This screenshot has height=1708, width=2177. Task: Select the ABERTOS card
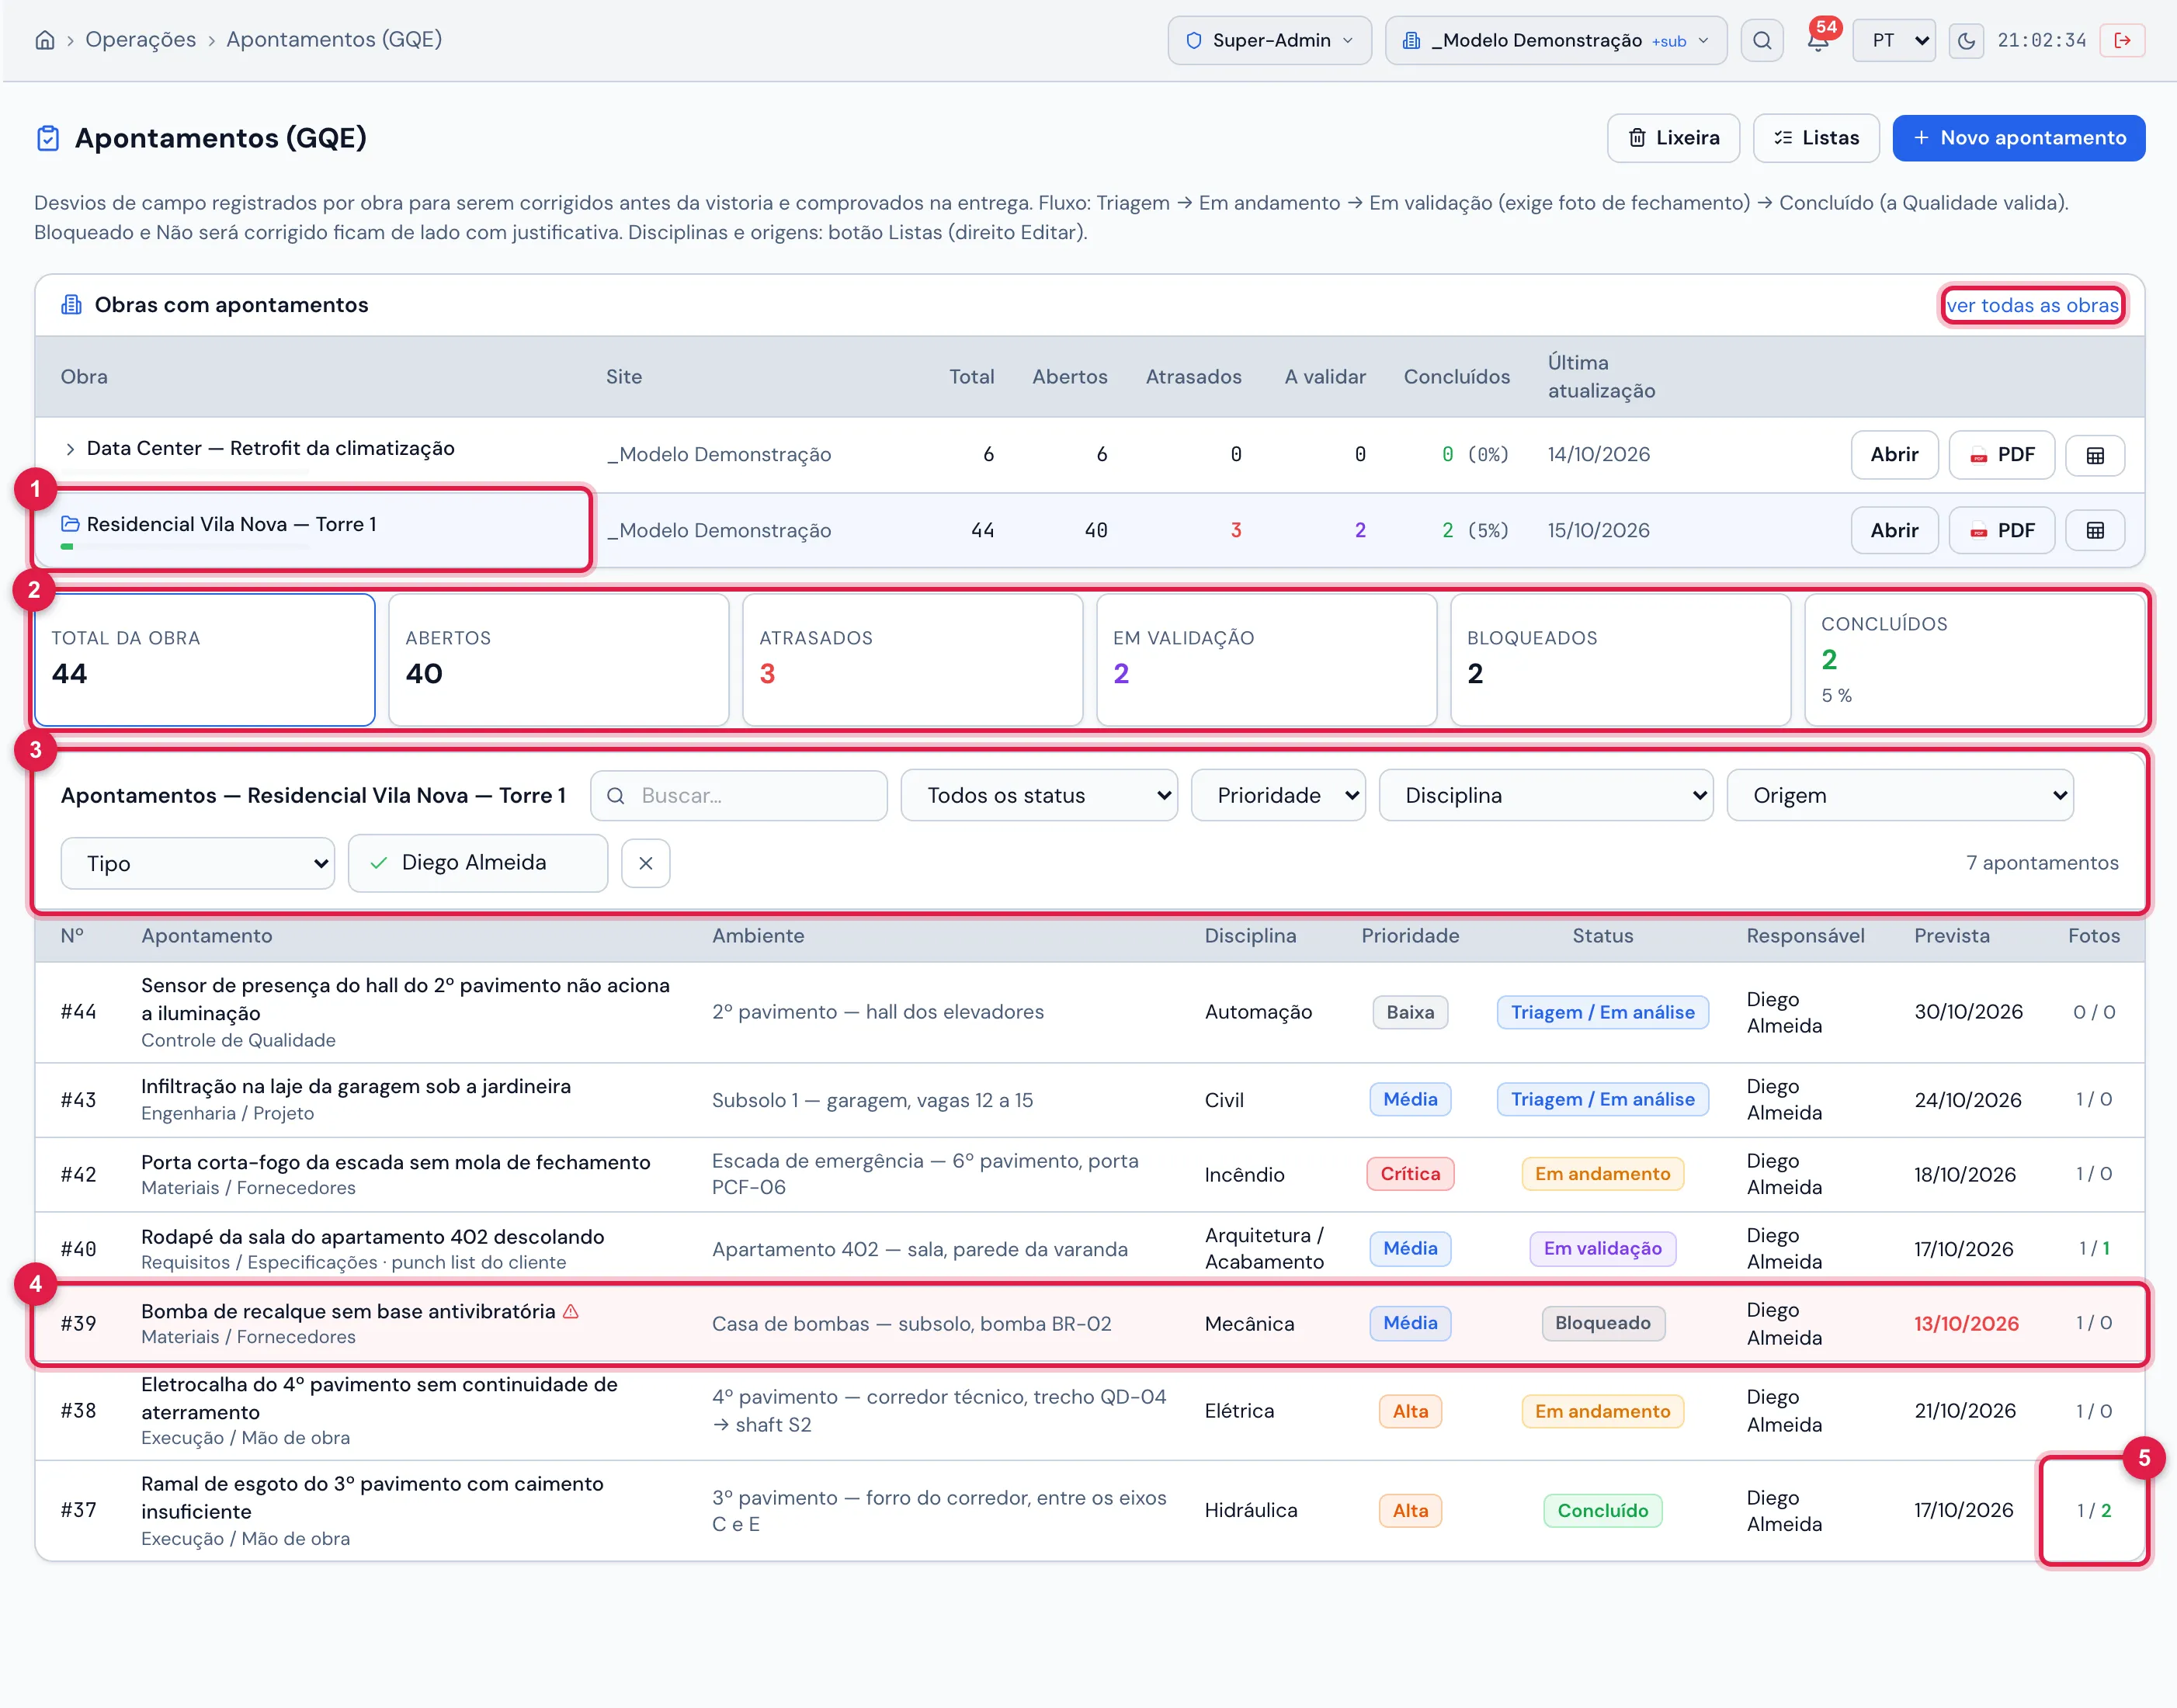coord(559,660)
